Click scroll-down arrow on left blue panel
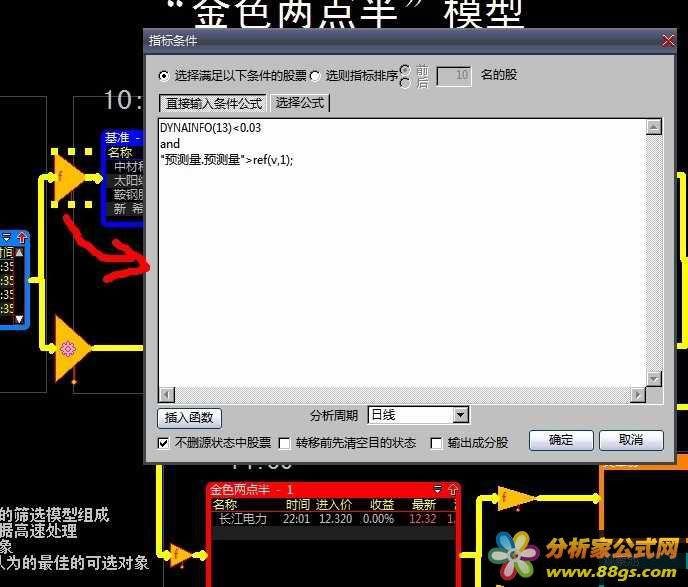688x587 pixels. 19,319
